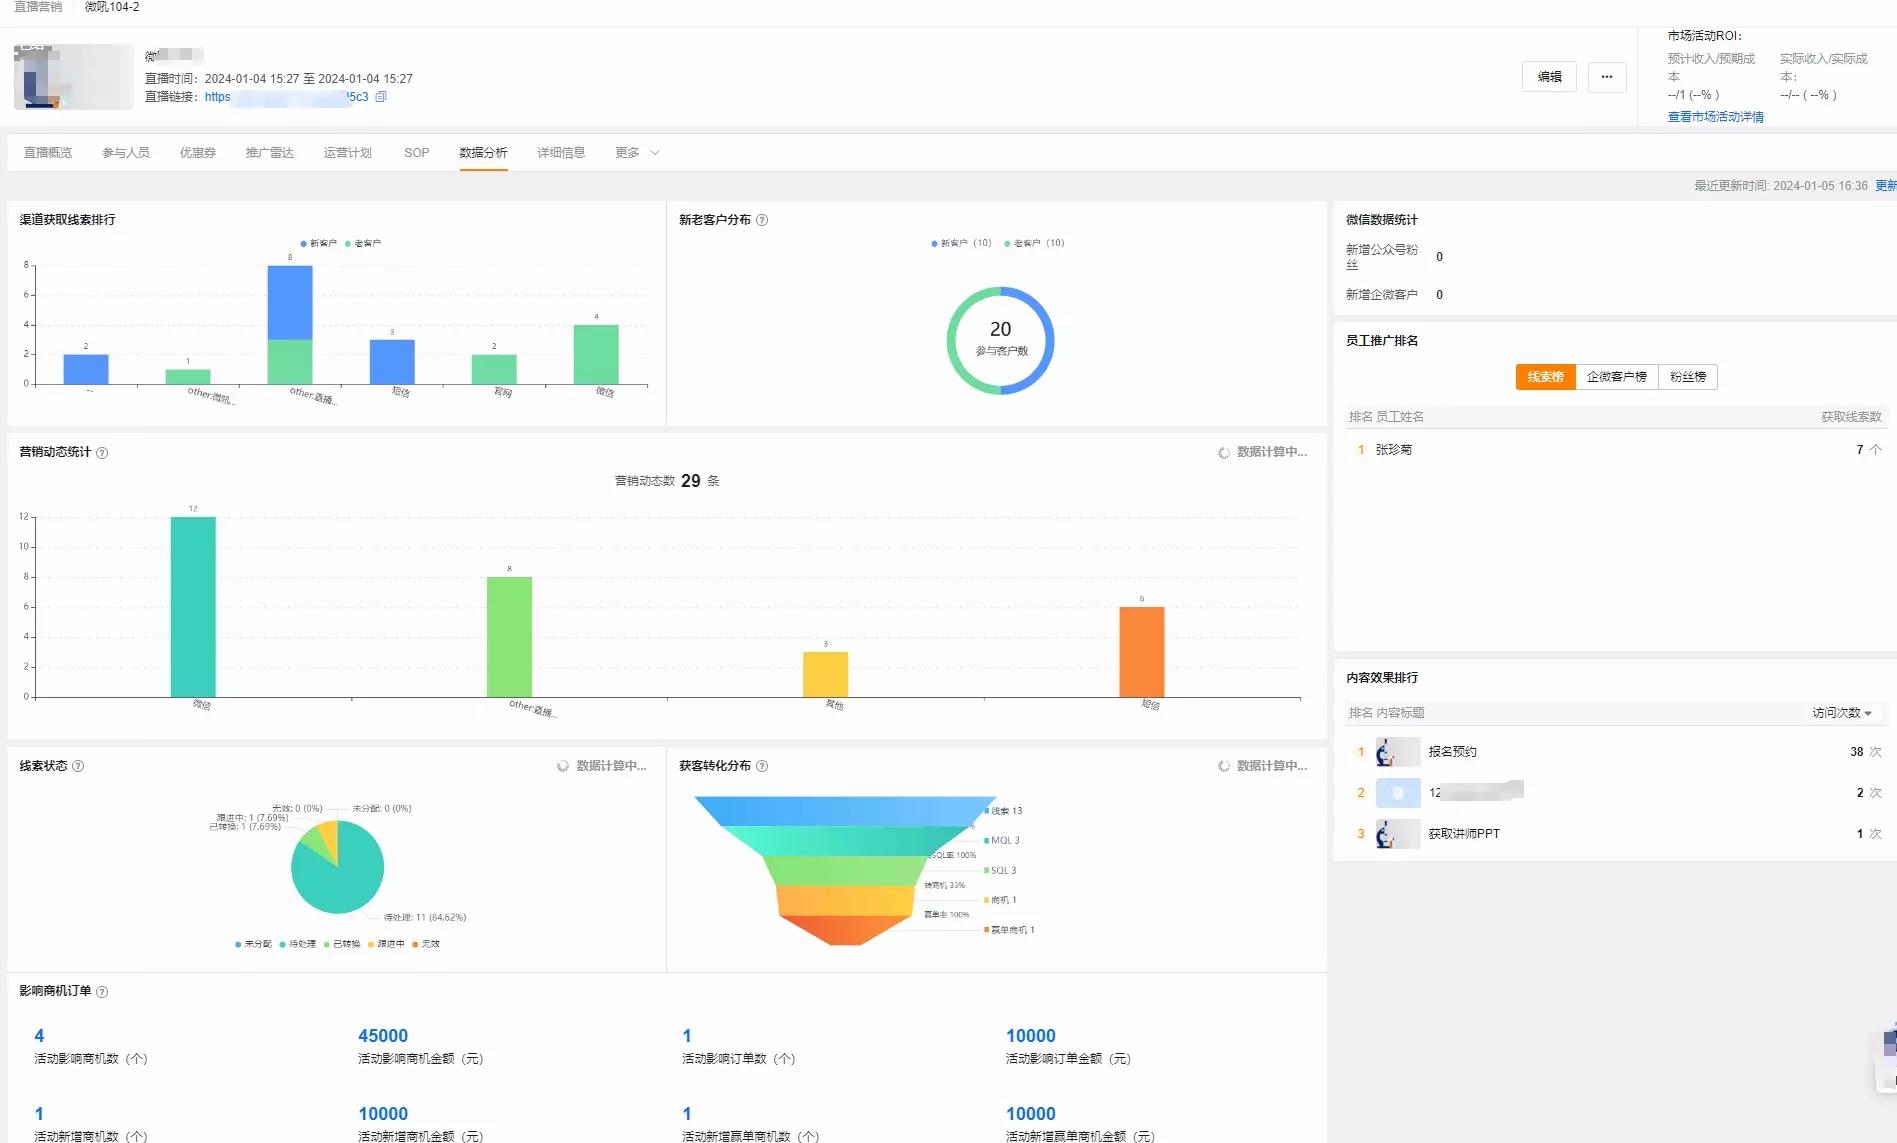Open 查看市场活动详情 link
This screenshot has width=1897, height=1143.
[x=1715, y=117]
